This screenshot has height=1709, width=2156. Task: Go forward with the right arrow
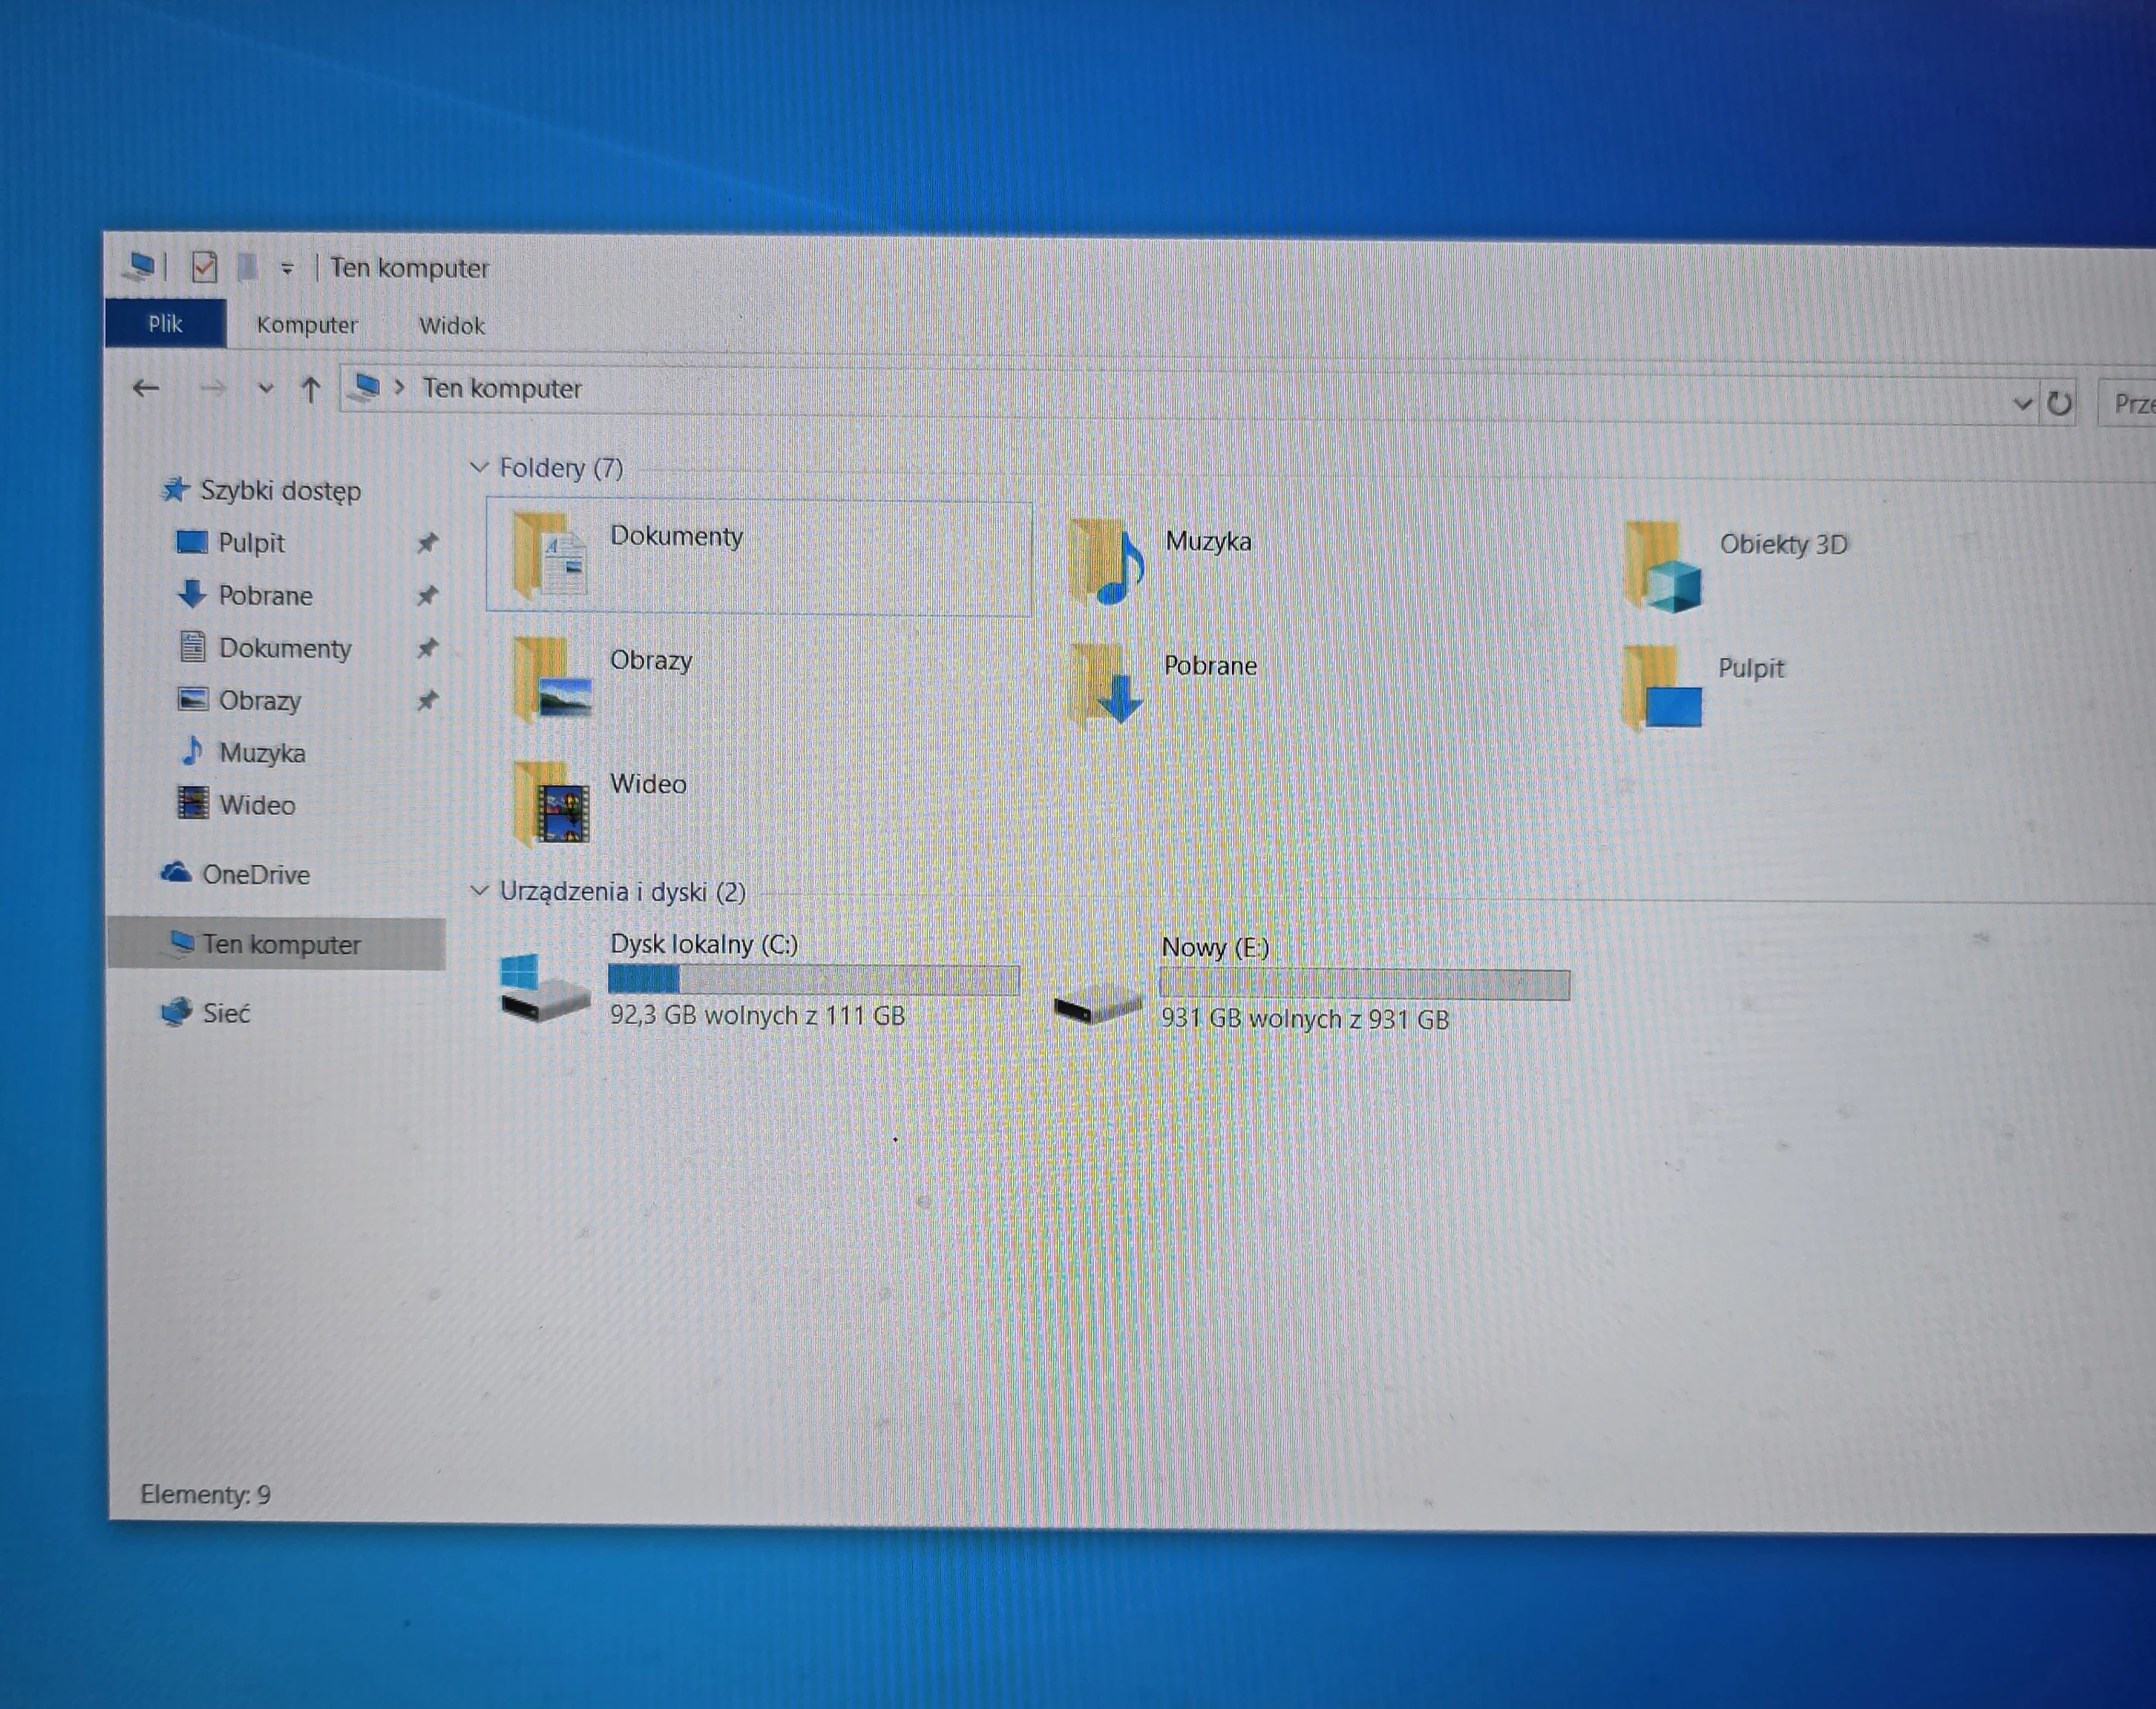coord(212,389)
